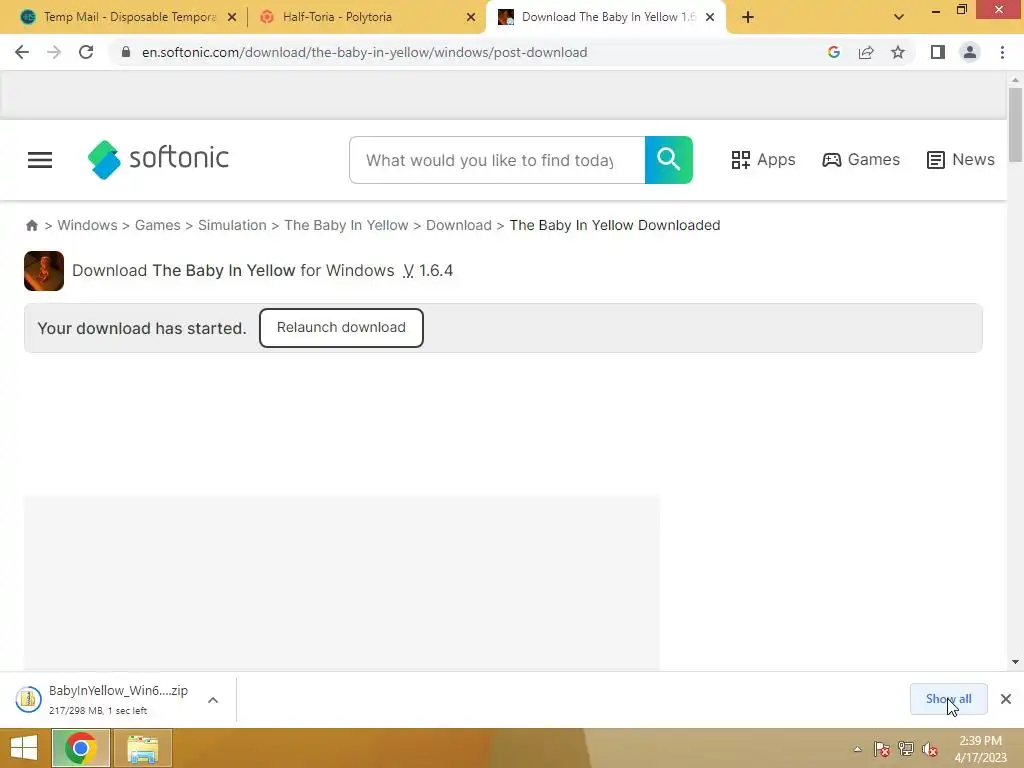This screenshot has height=768, width=1024.
Task: Open the Chrome profile menu
Action: [x=970, y=52]
